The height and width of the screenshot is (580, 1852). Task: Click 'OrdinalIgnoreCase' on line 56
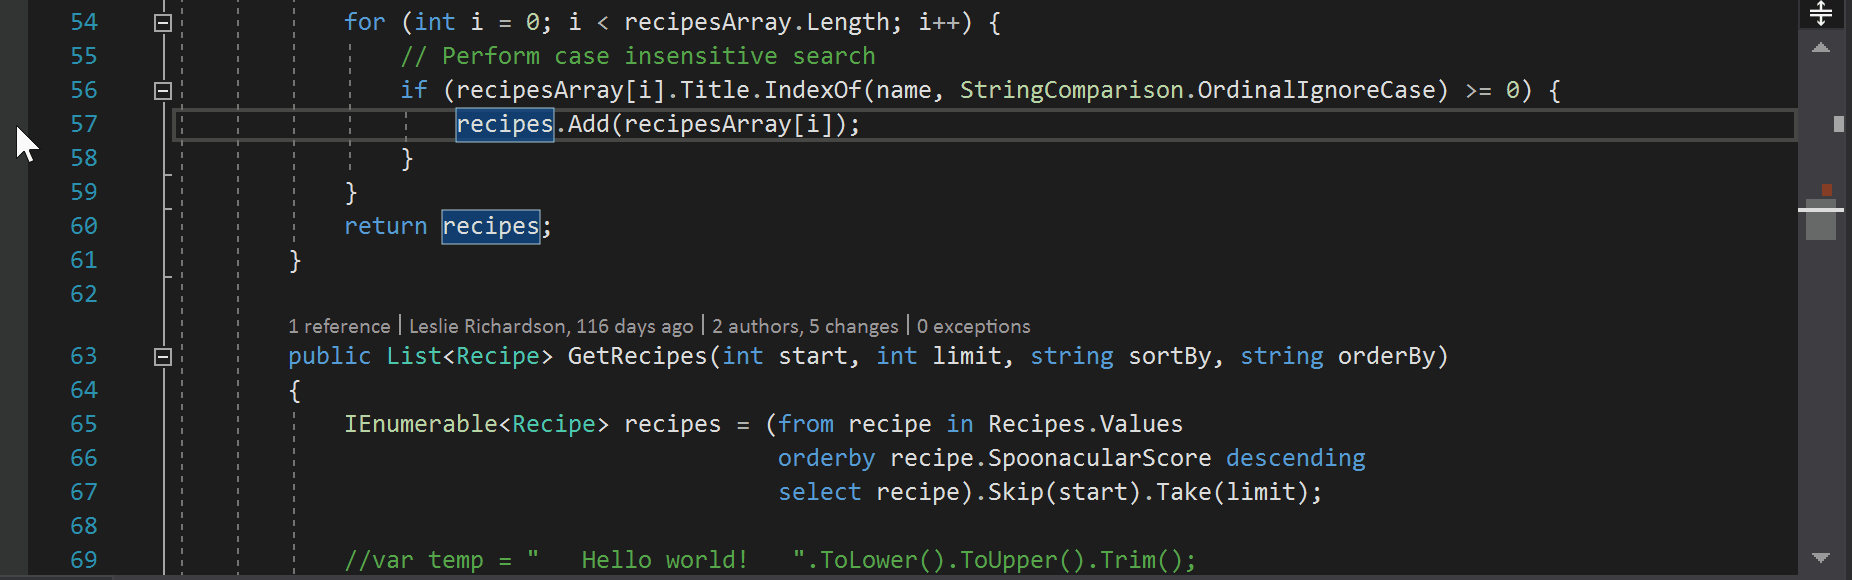pos(1317,90)
